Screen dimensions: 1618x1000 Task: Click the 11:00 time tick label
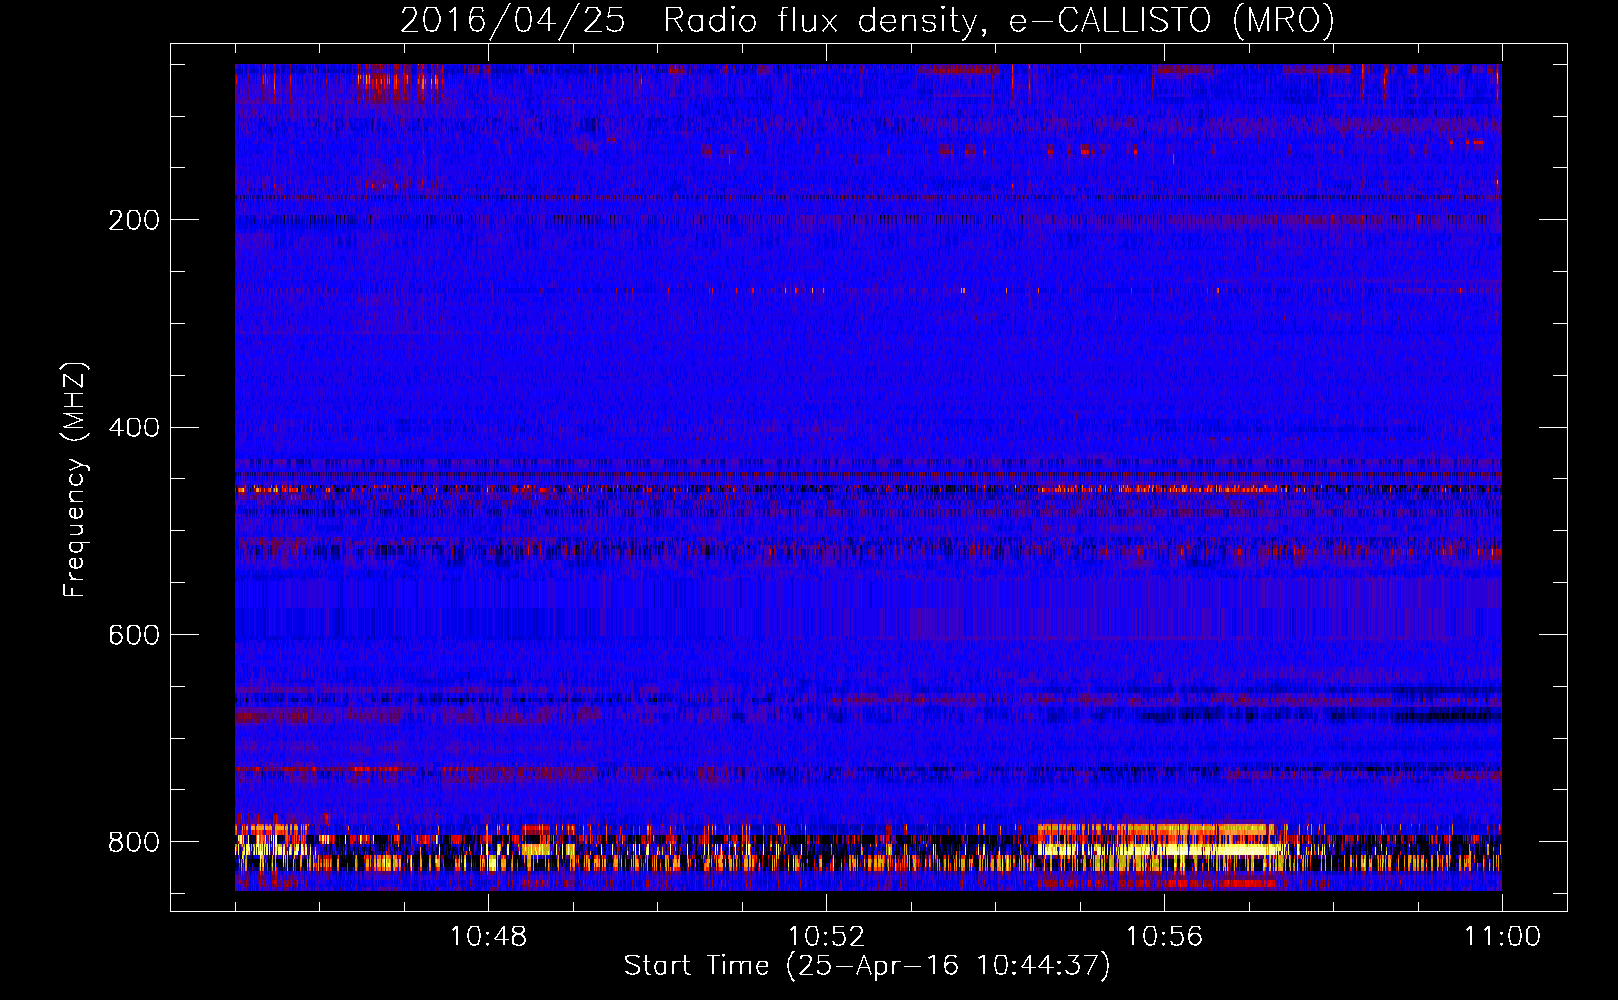tap(1502, 937)
